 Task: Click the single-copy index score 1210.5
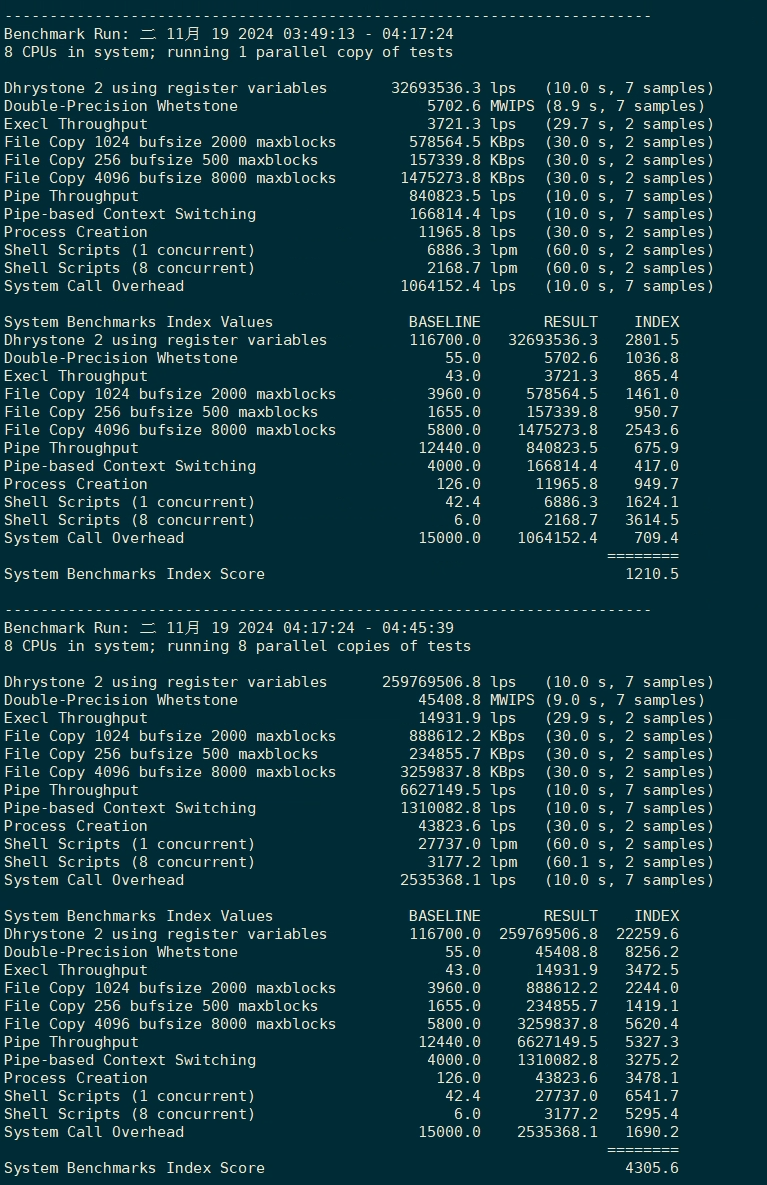tap(652, 574)
